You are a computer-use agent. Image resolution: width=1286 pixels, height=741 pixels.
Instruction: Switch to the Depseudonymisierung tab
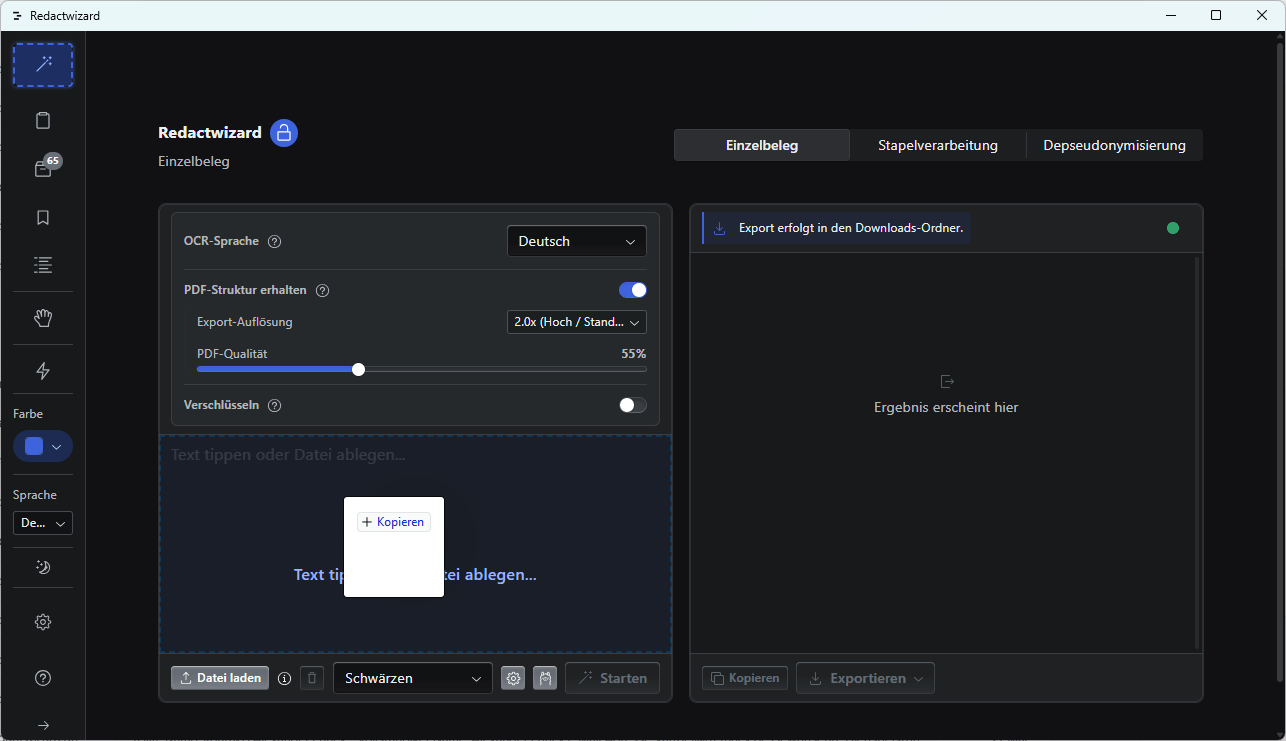click(1115, 145)
